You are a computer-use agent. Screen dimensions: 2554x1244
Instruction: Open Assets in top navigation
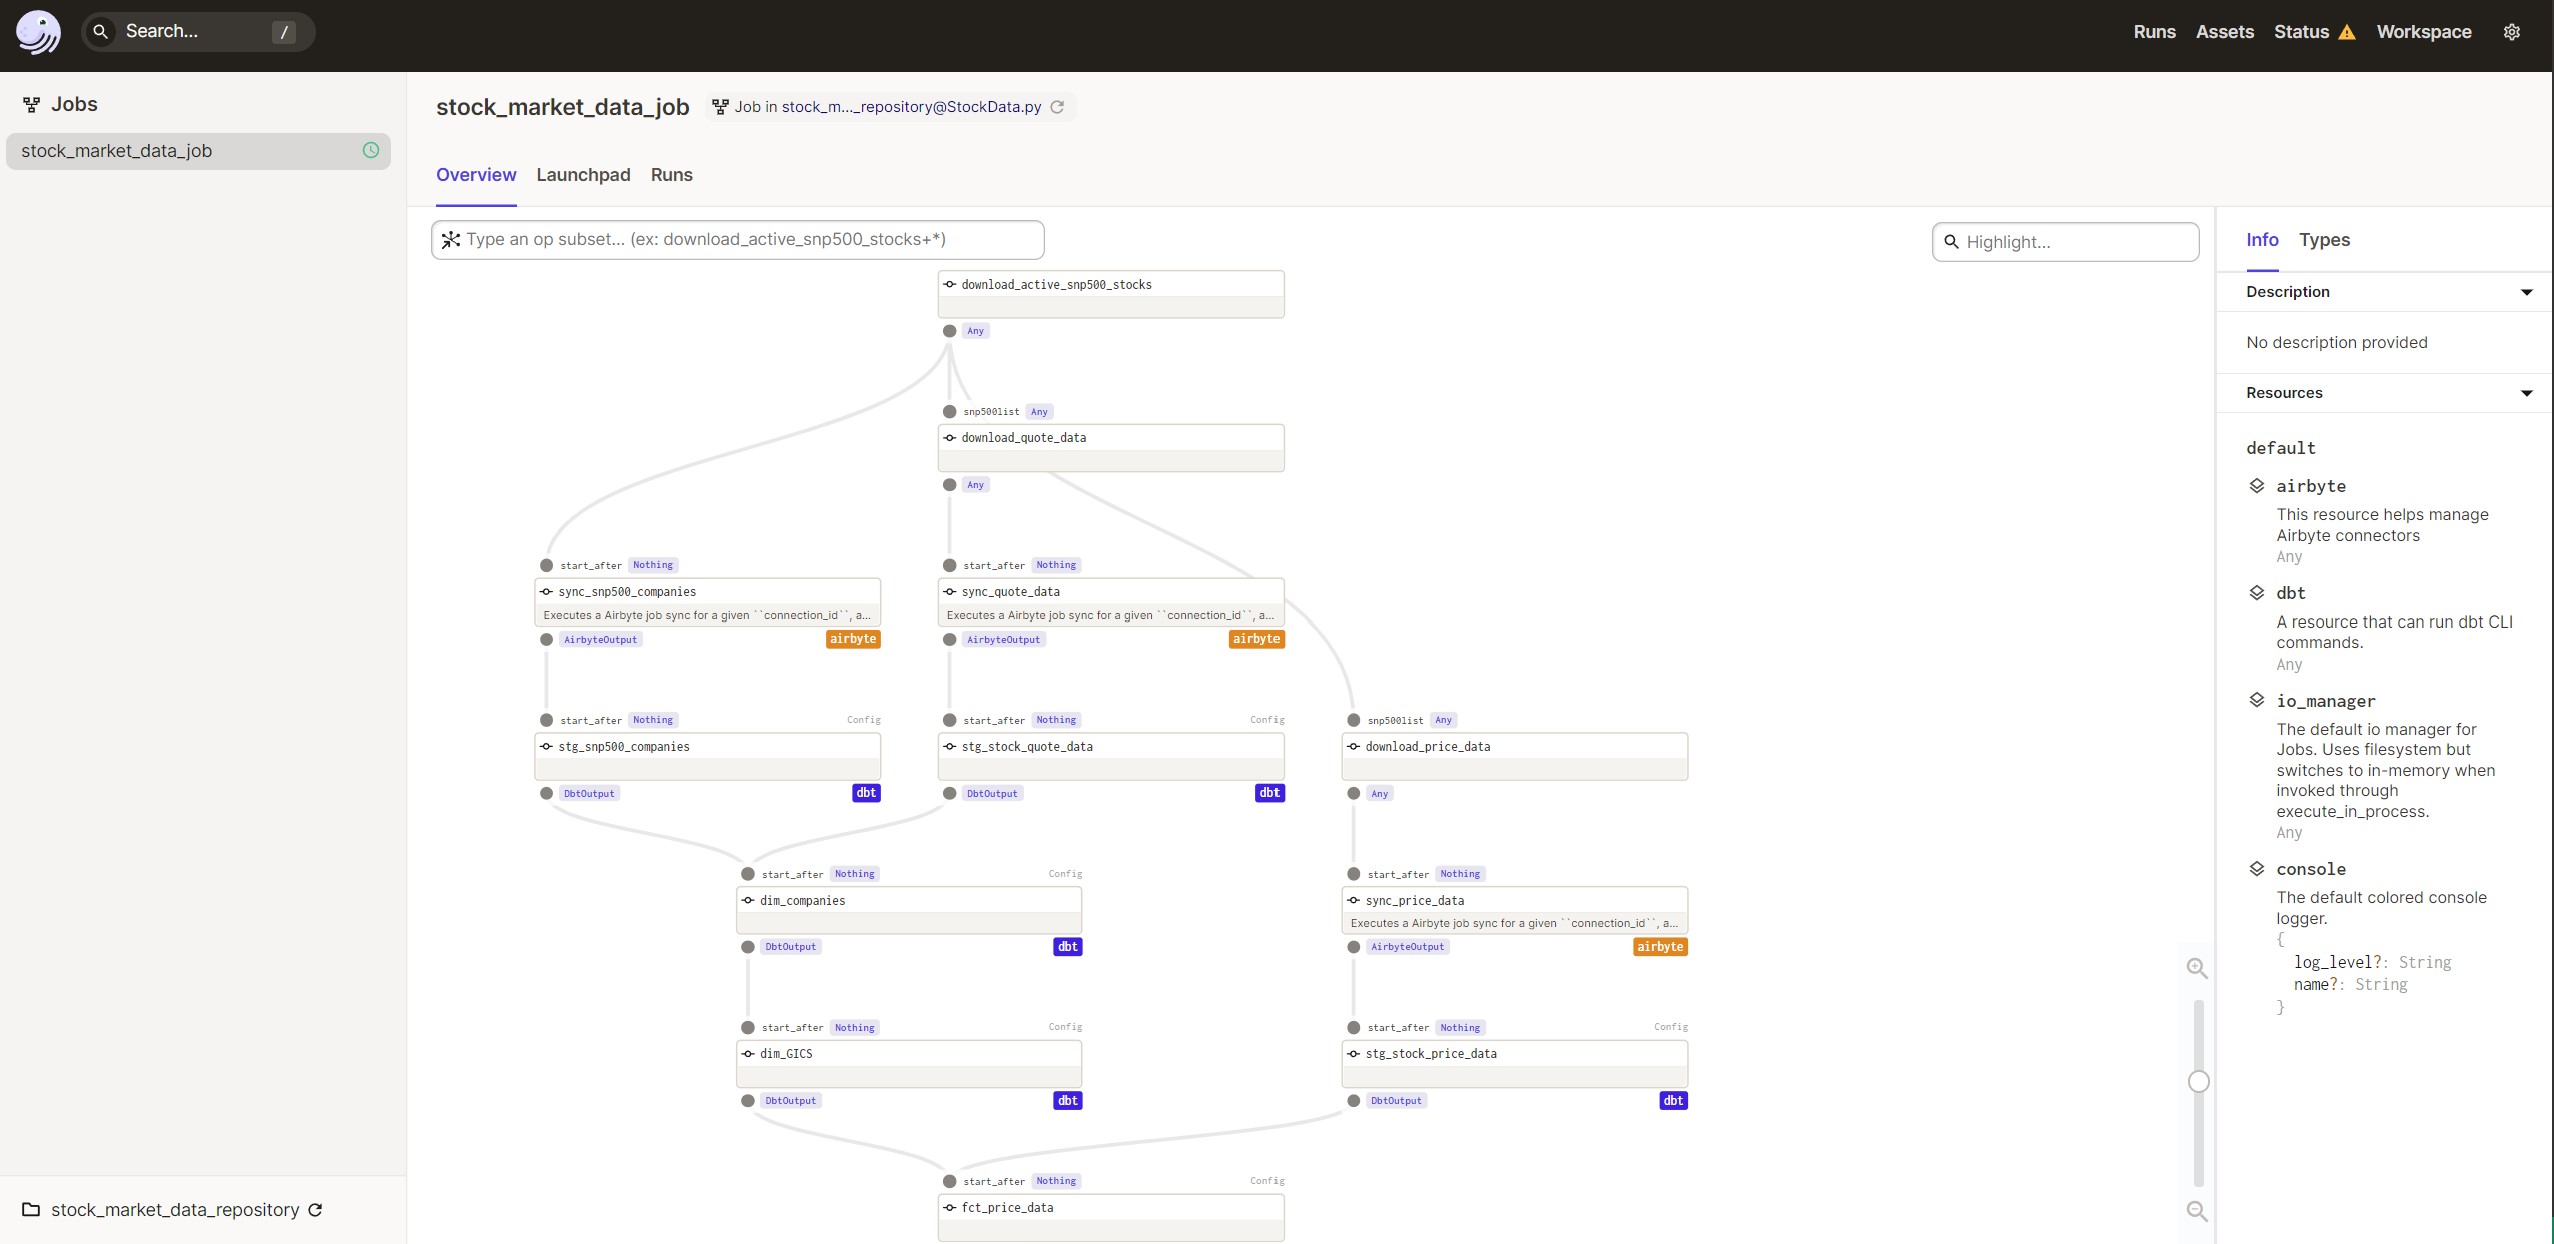(2224, 32)
